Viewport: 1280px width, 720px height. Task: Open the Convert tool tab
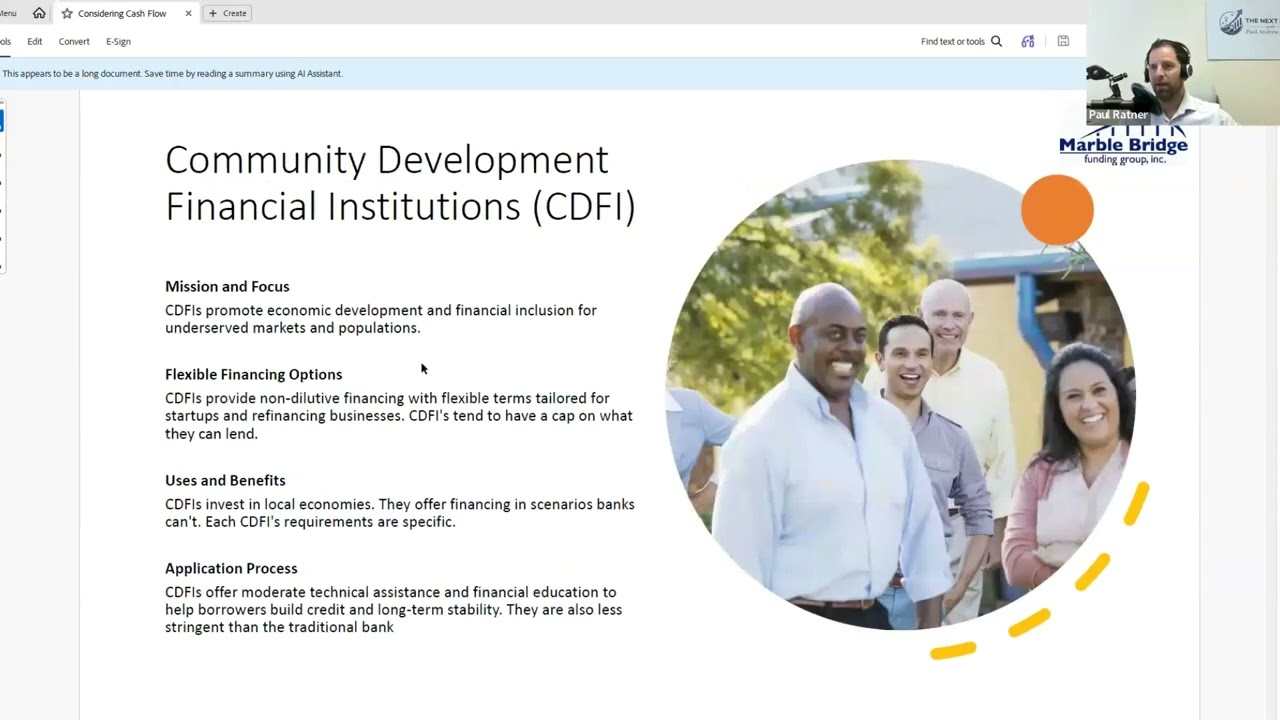pos(74,41)
